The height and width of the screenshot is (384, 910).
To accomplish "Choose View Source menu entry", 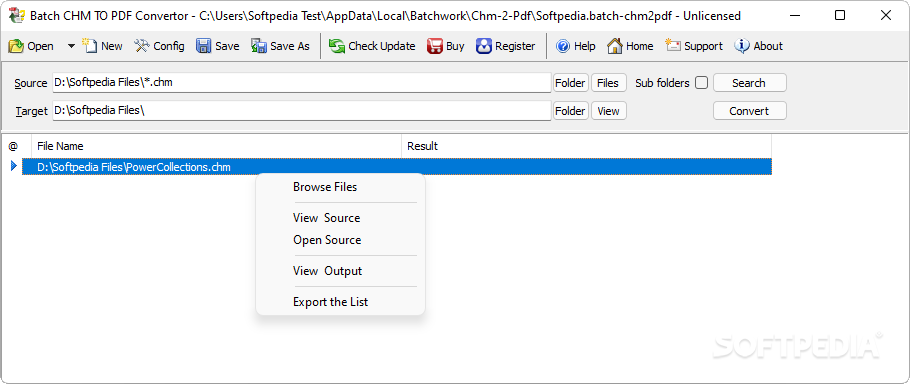I will (x=340, y=218).
